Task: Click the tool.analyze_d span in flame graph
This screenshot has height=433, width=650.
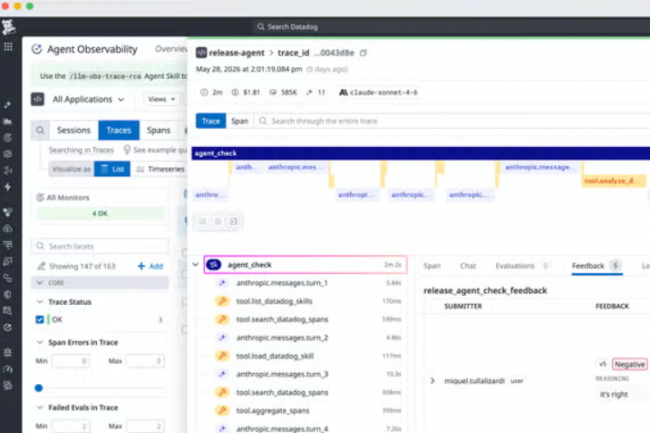Action: pos(613,181)
